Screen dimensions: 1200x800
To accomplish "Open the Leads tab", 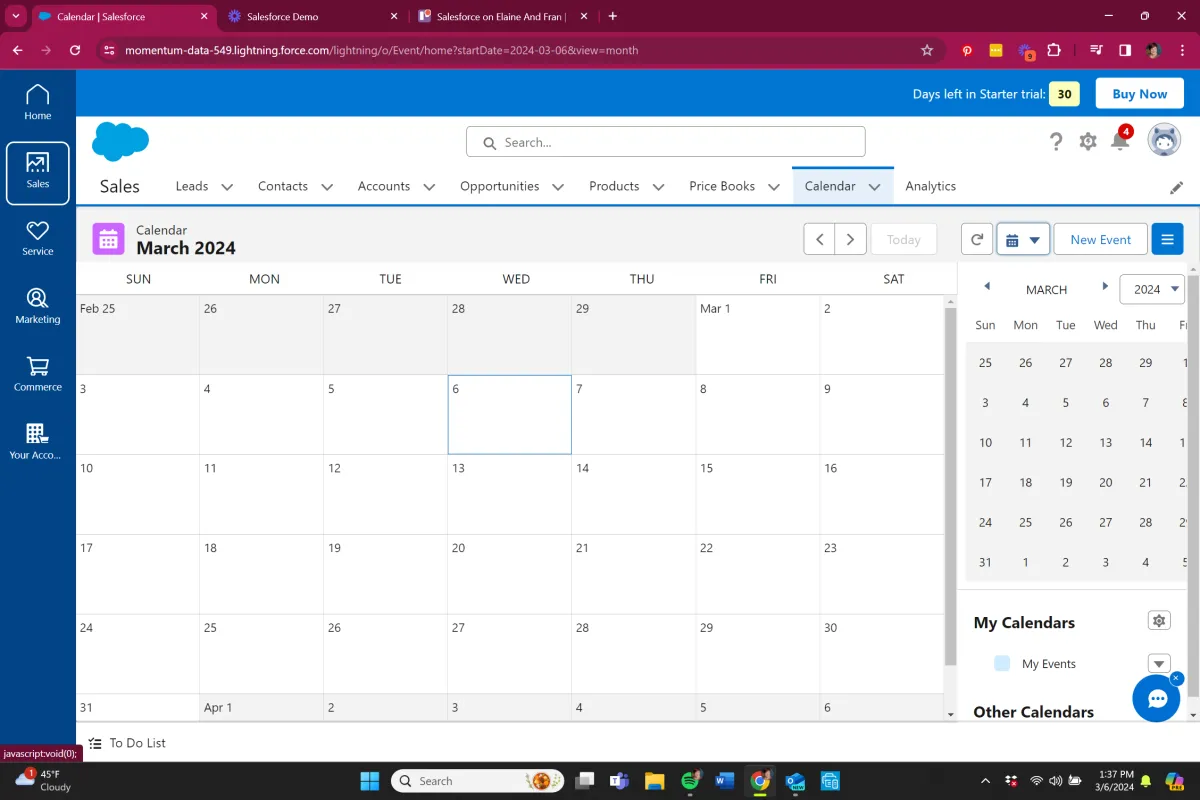I will point(192,186).
